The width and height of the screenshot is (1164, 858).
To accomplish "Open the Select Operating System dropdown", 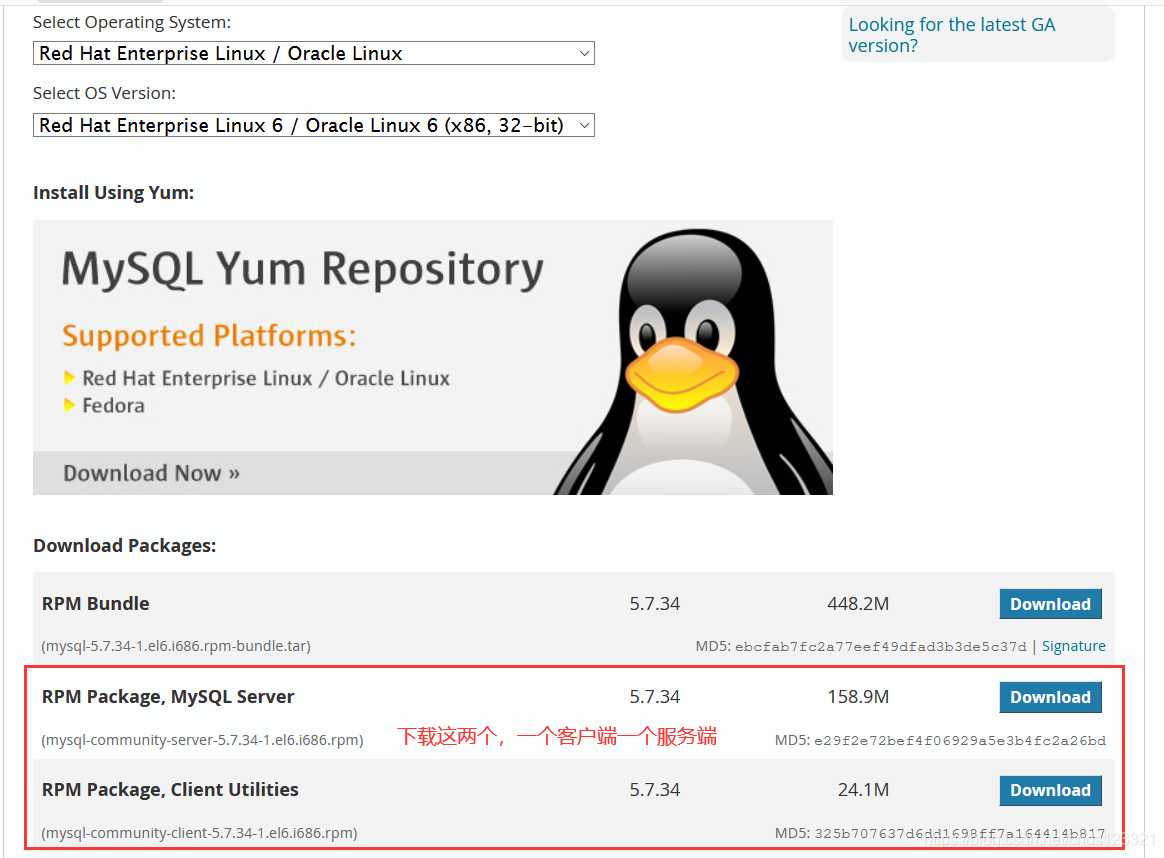I will click(x=313, y=53).
